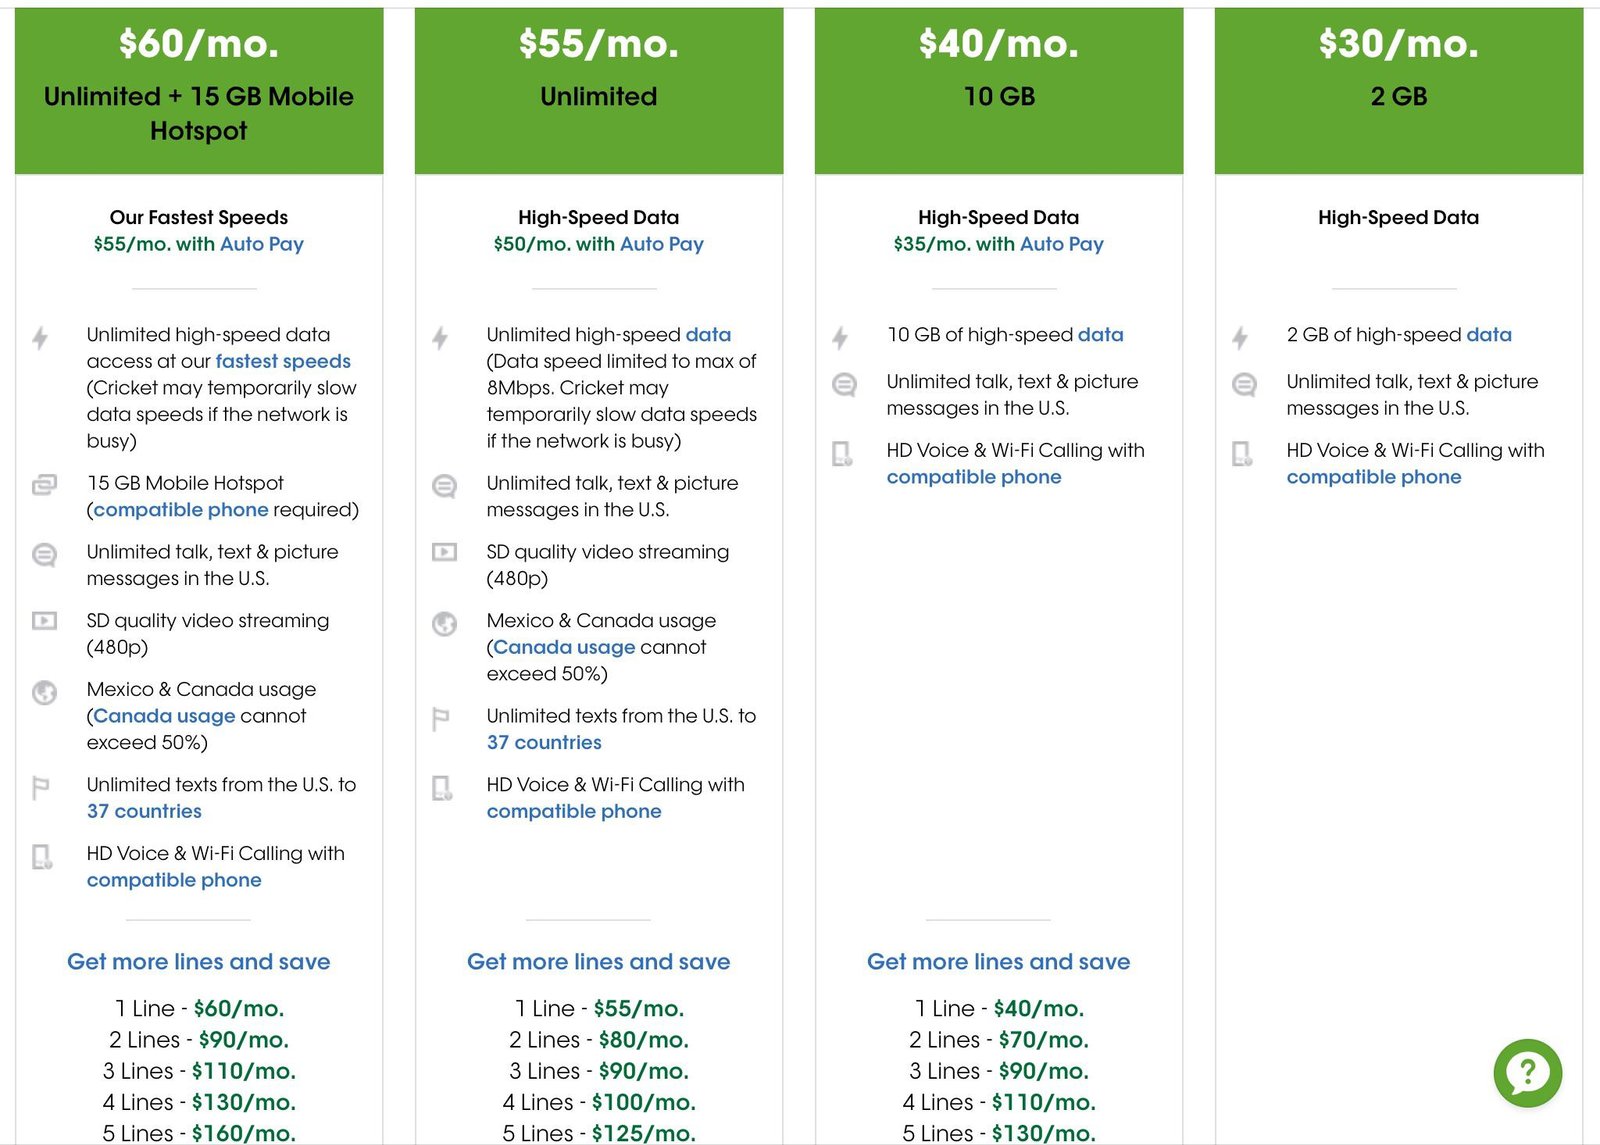Click '2 Lines - $90/mo.' price row
The height and width of the screenshot is (1145, 1600).
click(x=199, y=1040)
